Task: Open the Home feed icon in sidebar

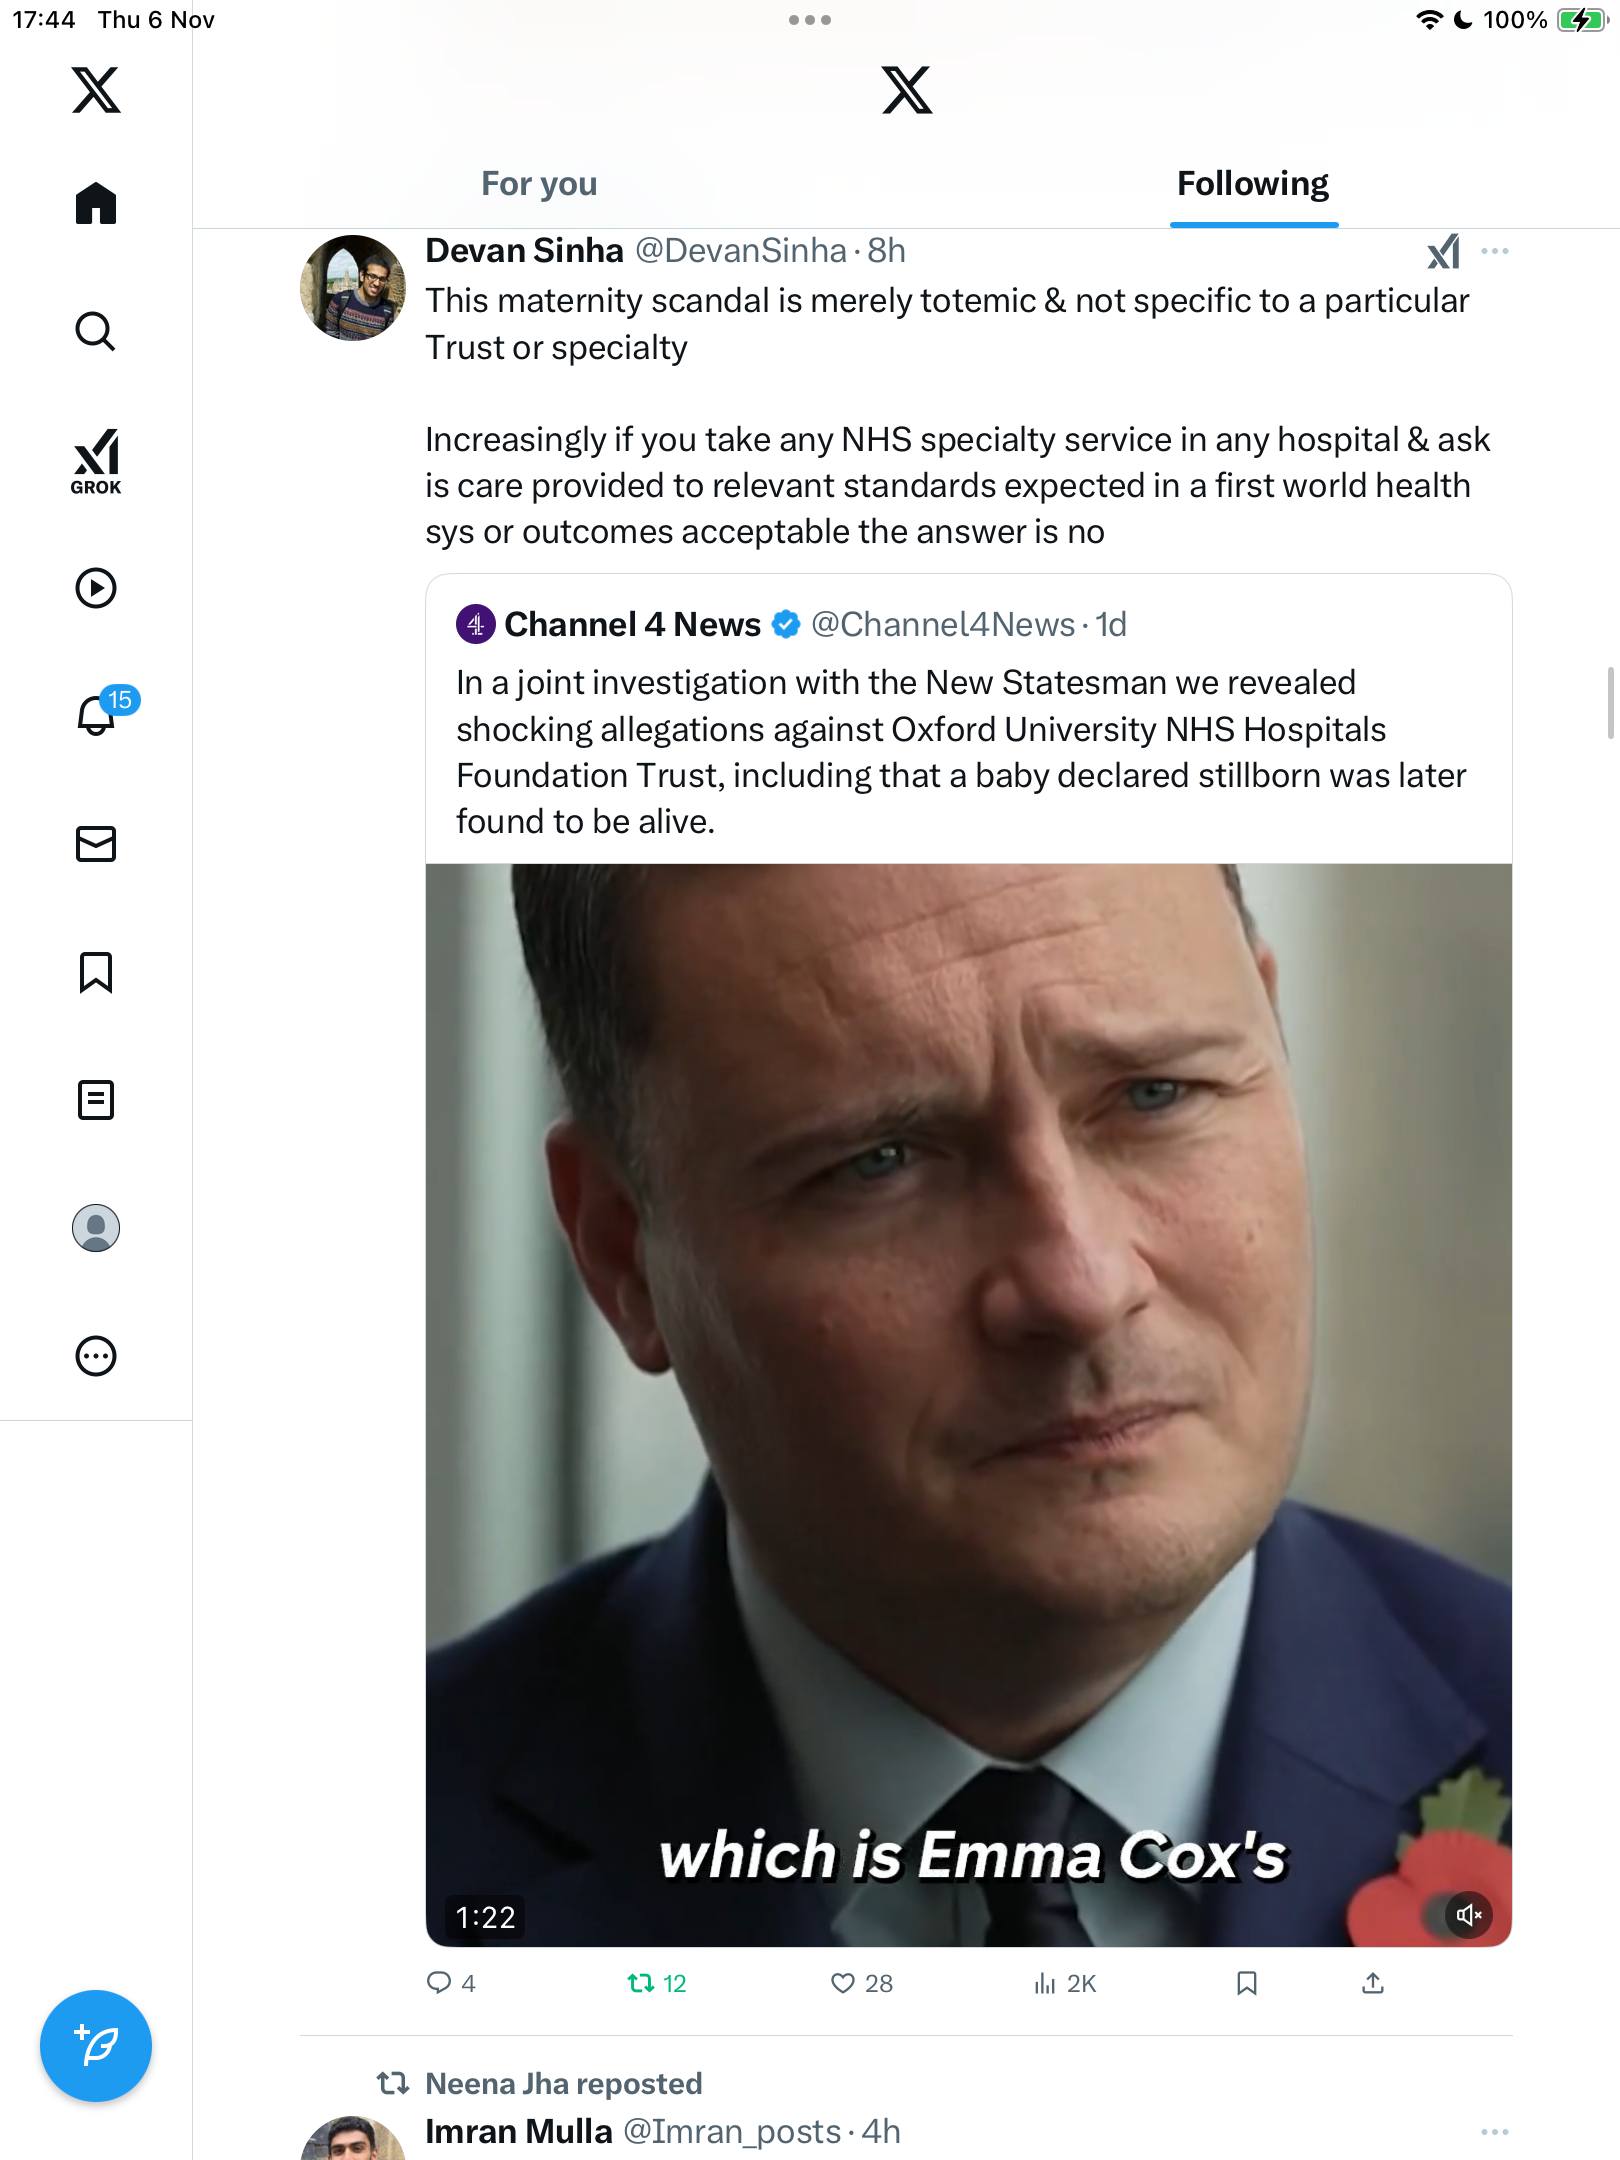Action: pos(96,203)
